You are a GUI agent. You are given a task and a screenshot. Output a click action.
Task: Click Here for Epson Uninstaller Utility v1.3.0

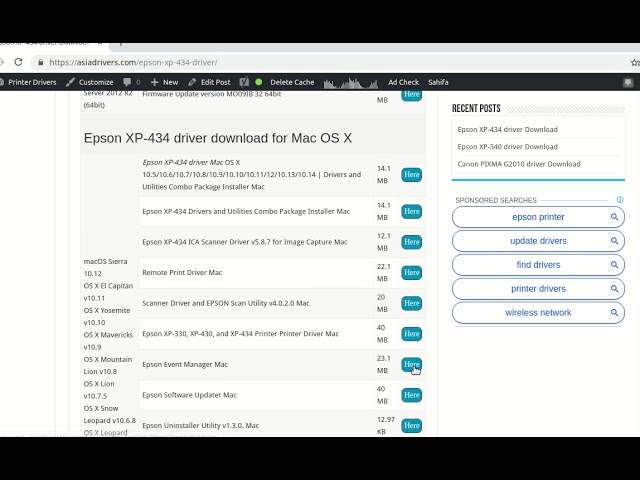[x=411, y=426]
